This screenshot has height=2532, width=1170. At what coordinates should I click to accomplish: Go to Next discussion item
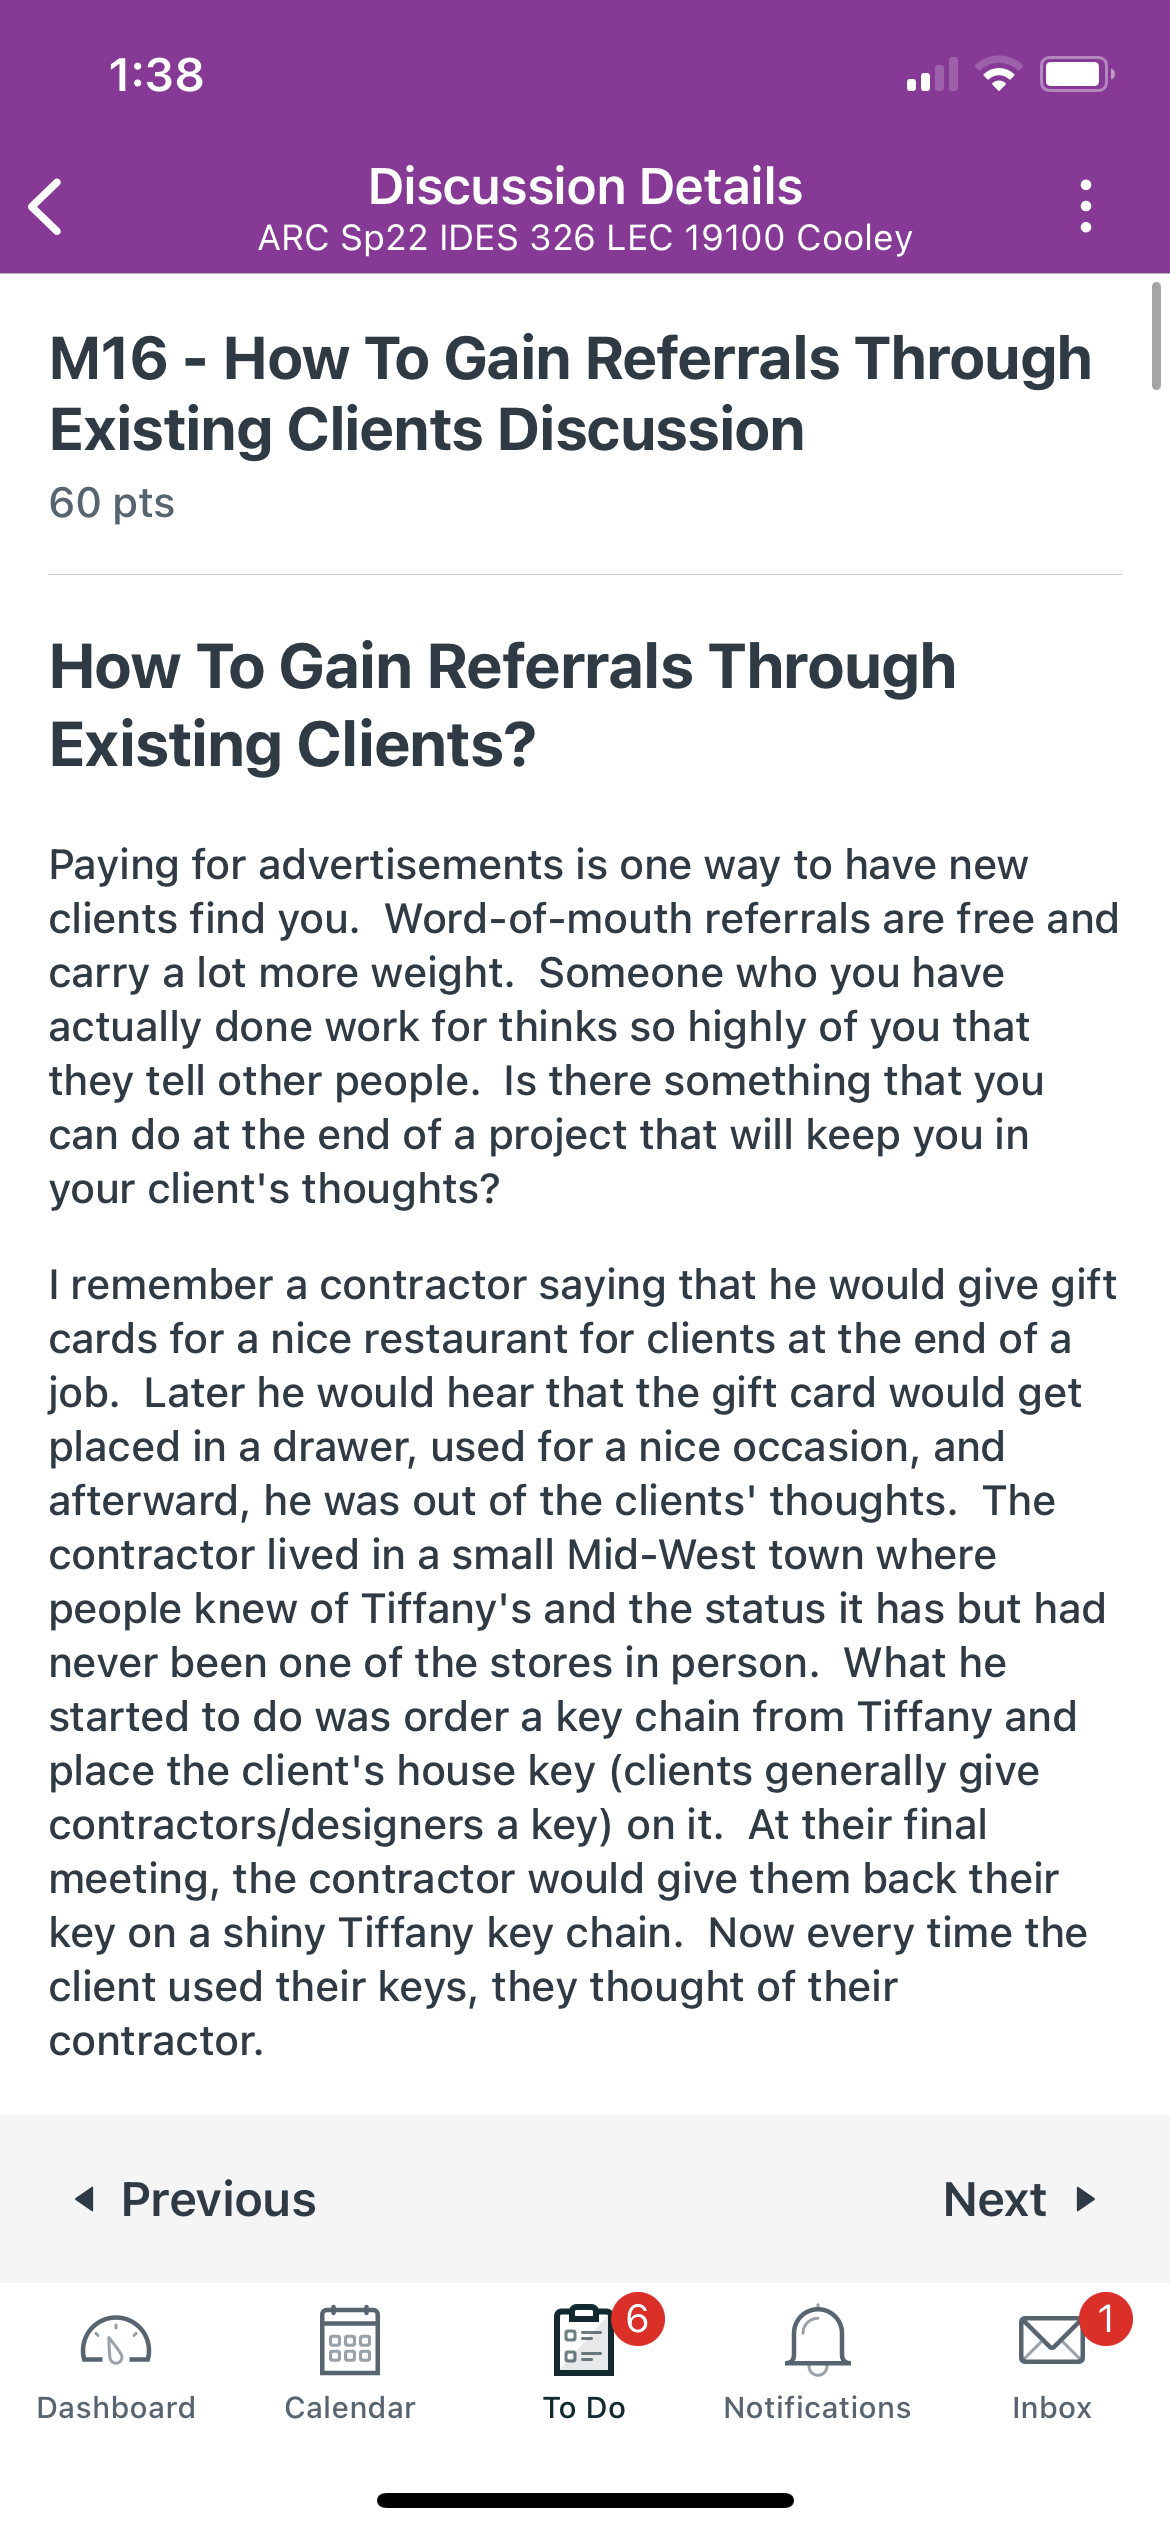point(1020,2199)
